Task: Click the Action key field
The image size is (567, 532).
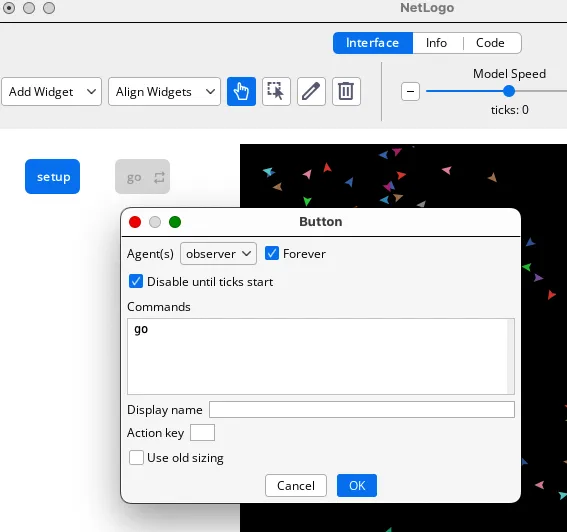Action: tap(202, 433)
